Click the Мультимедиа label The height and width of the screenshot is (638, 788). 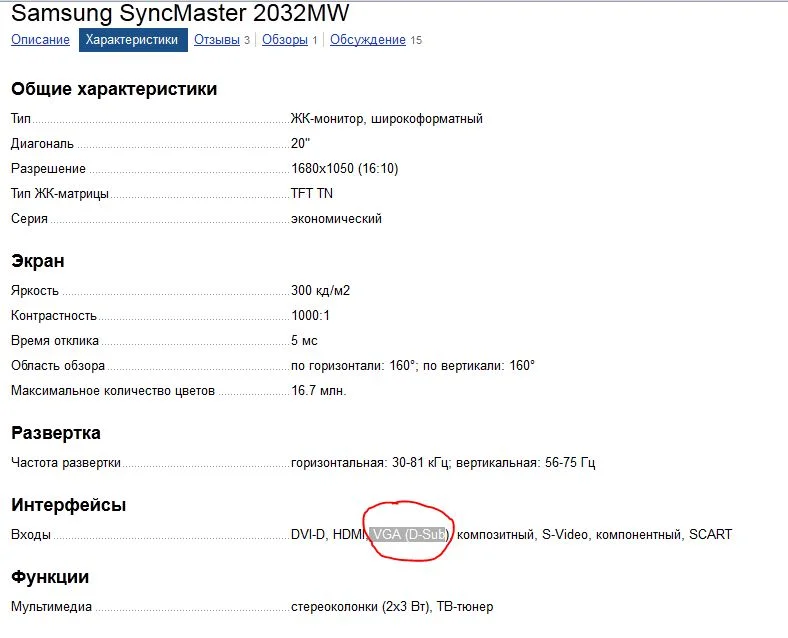(51, 607)
